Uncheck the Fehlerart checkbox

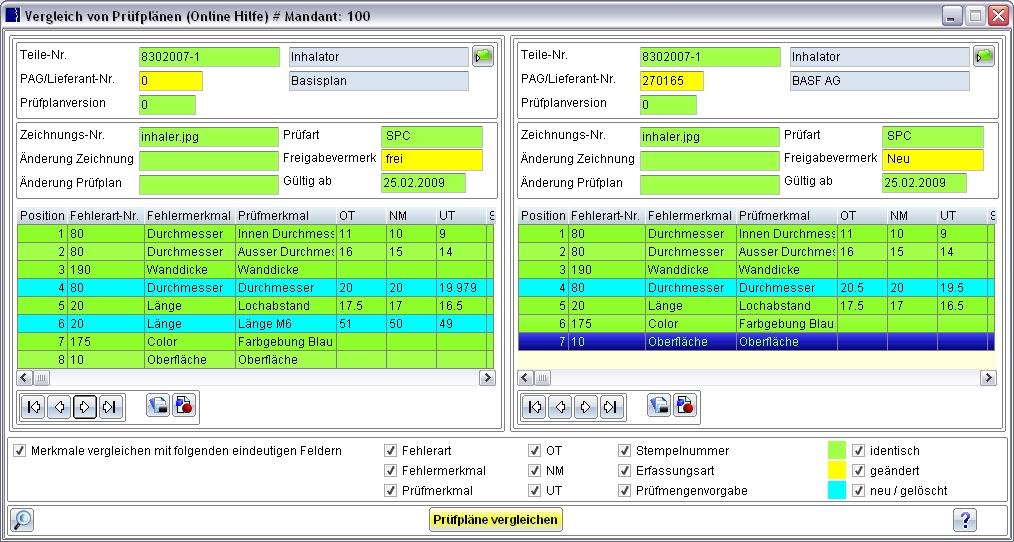pyautogui.click(x=391, y=451)
